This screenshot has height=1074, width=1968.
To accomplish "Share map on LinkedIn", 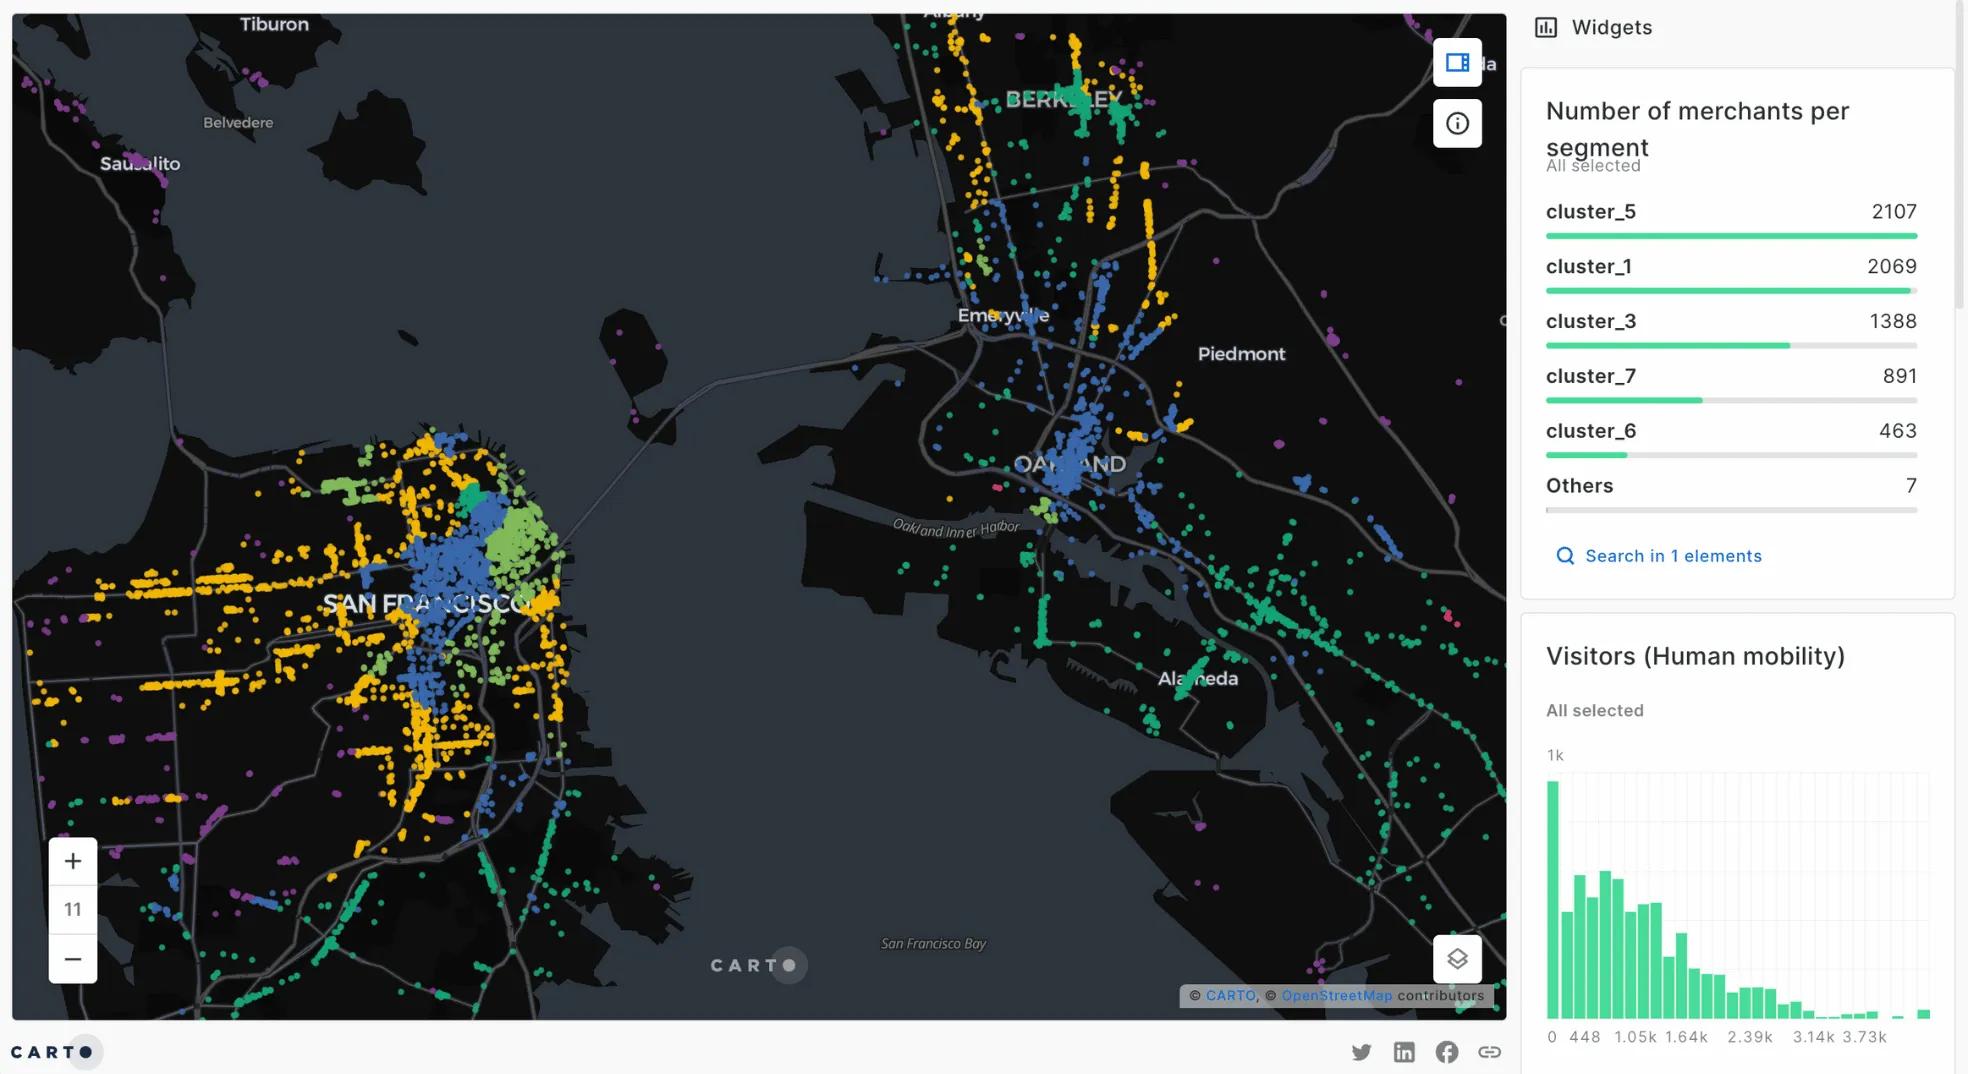I will point(1404,1052).
